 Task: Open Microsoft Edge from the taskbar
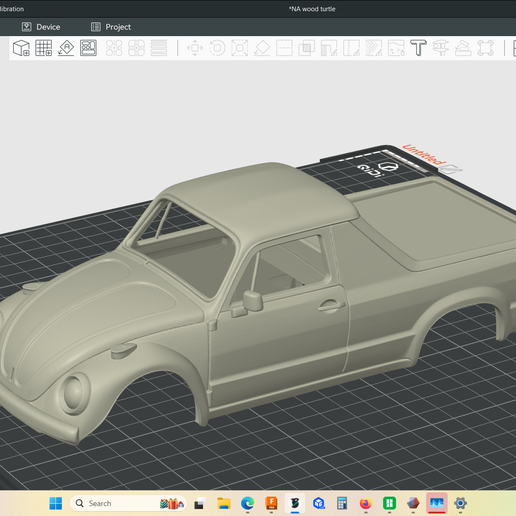pos(248,503)
